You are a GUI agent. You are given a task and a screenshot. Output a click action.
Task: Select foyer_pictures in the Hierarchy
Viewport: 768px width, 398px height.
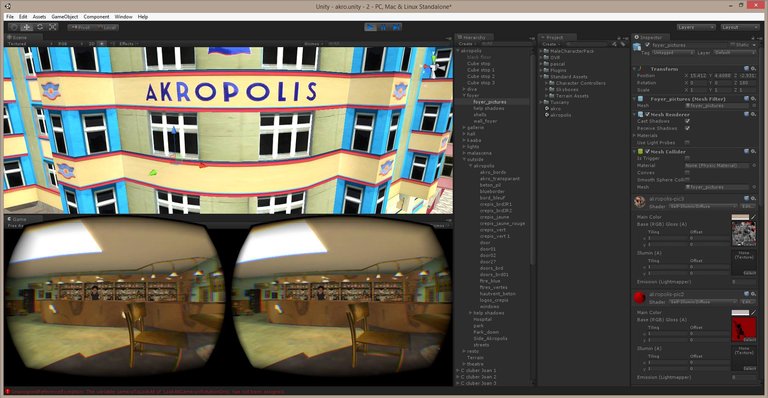click(x=490, y=102)
